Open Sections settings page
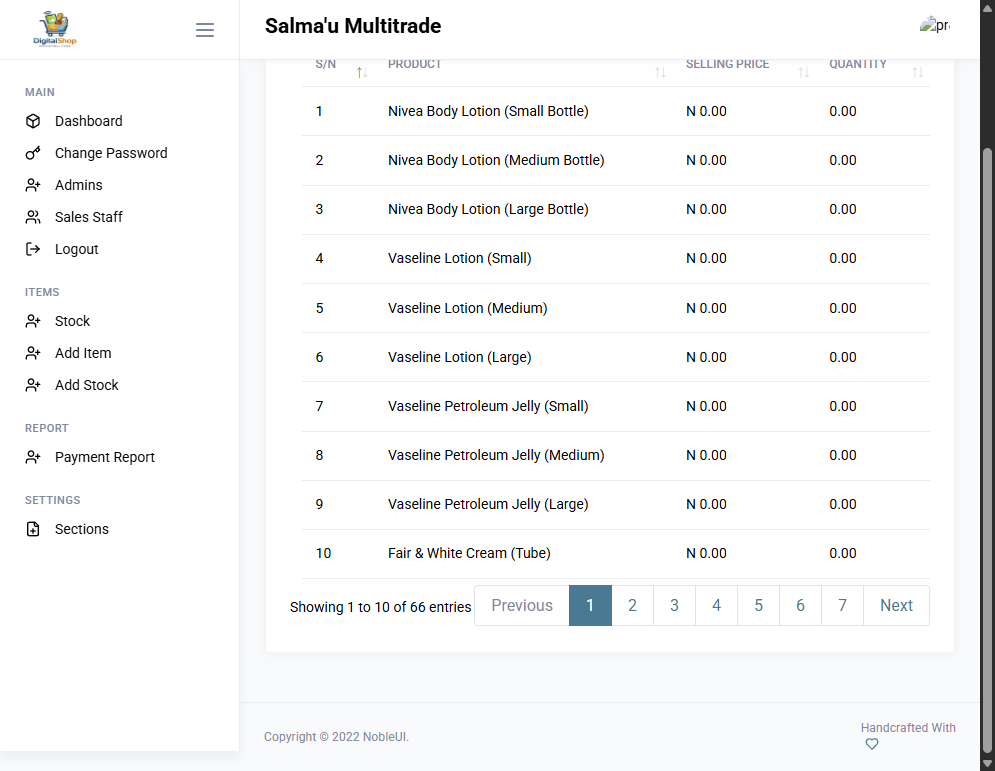Screen dimensions: 995x771 (82, 529)
